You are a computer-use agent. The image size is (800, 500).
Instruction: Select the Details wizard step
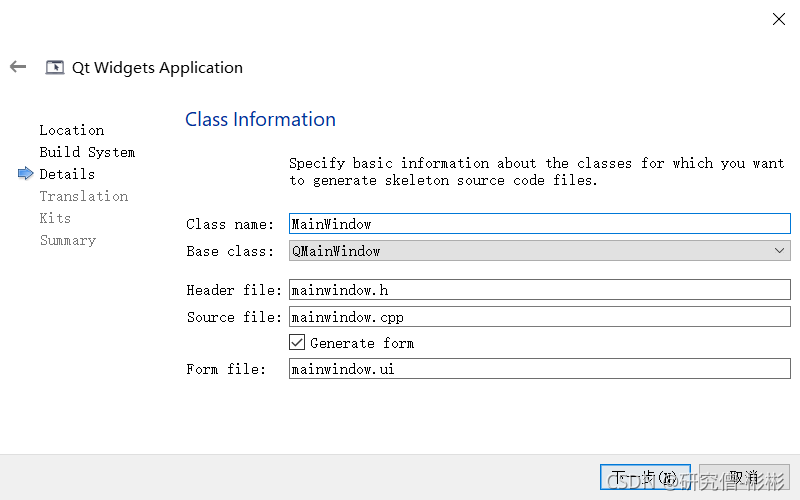click(67, 174)
